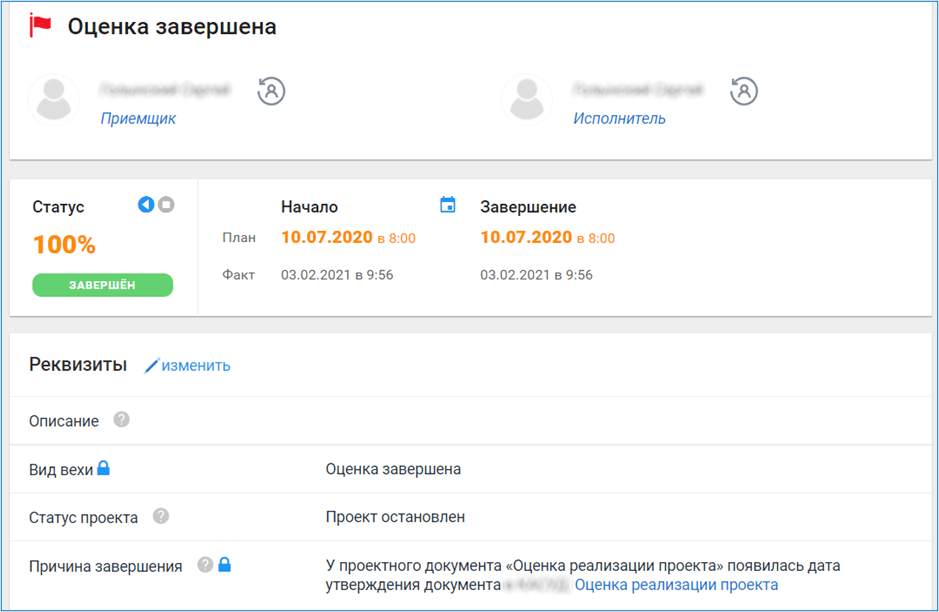Open the Приемщик link
This screenshot has height=612, width=939.
(138, 118)
